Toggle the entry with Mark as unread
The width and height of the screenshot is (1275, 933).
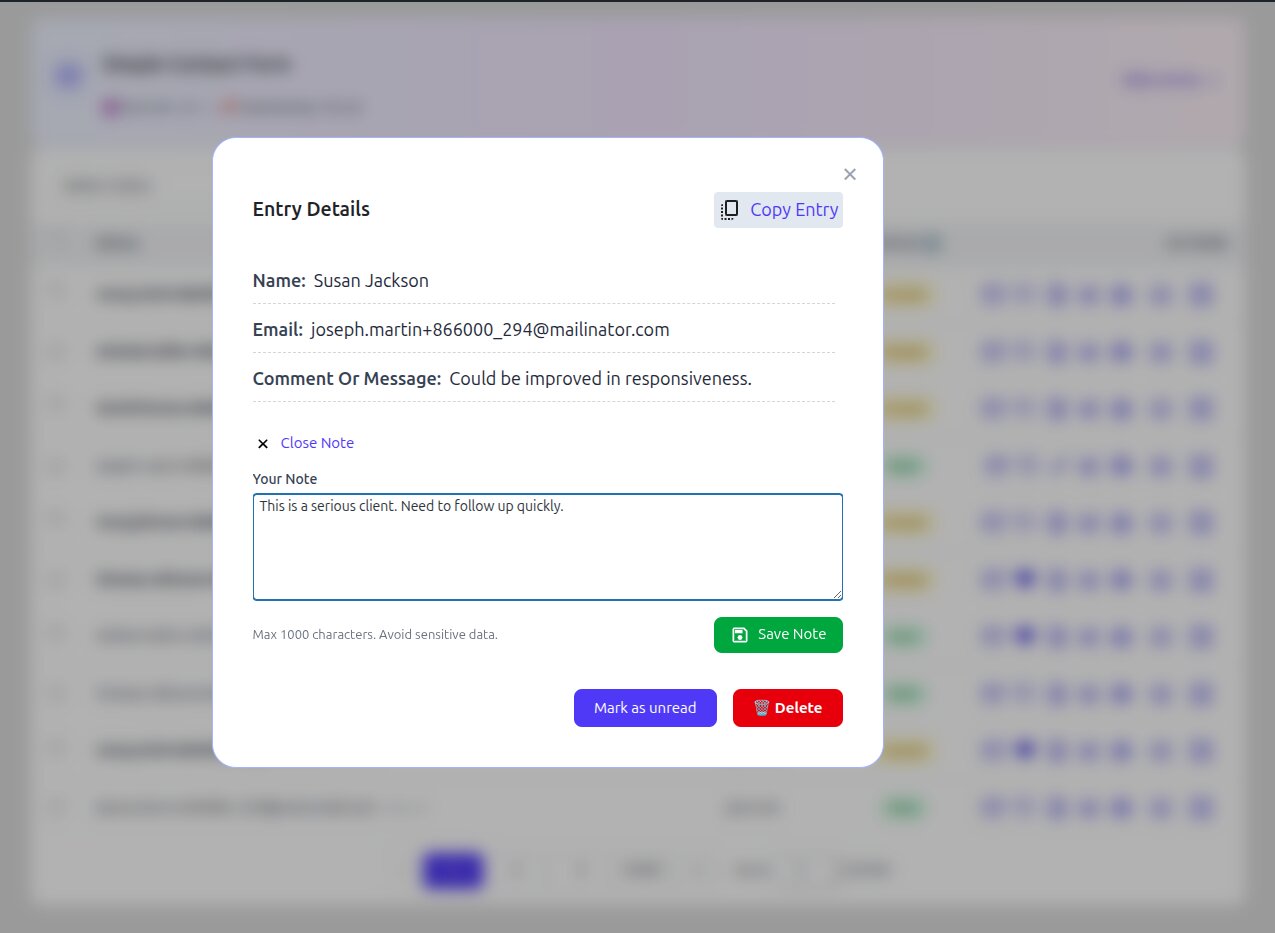coord(645,708)
